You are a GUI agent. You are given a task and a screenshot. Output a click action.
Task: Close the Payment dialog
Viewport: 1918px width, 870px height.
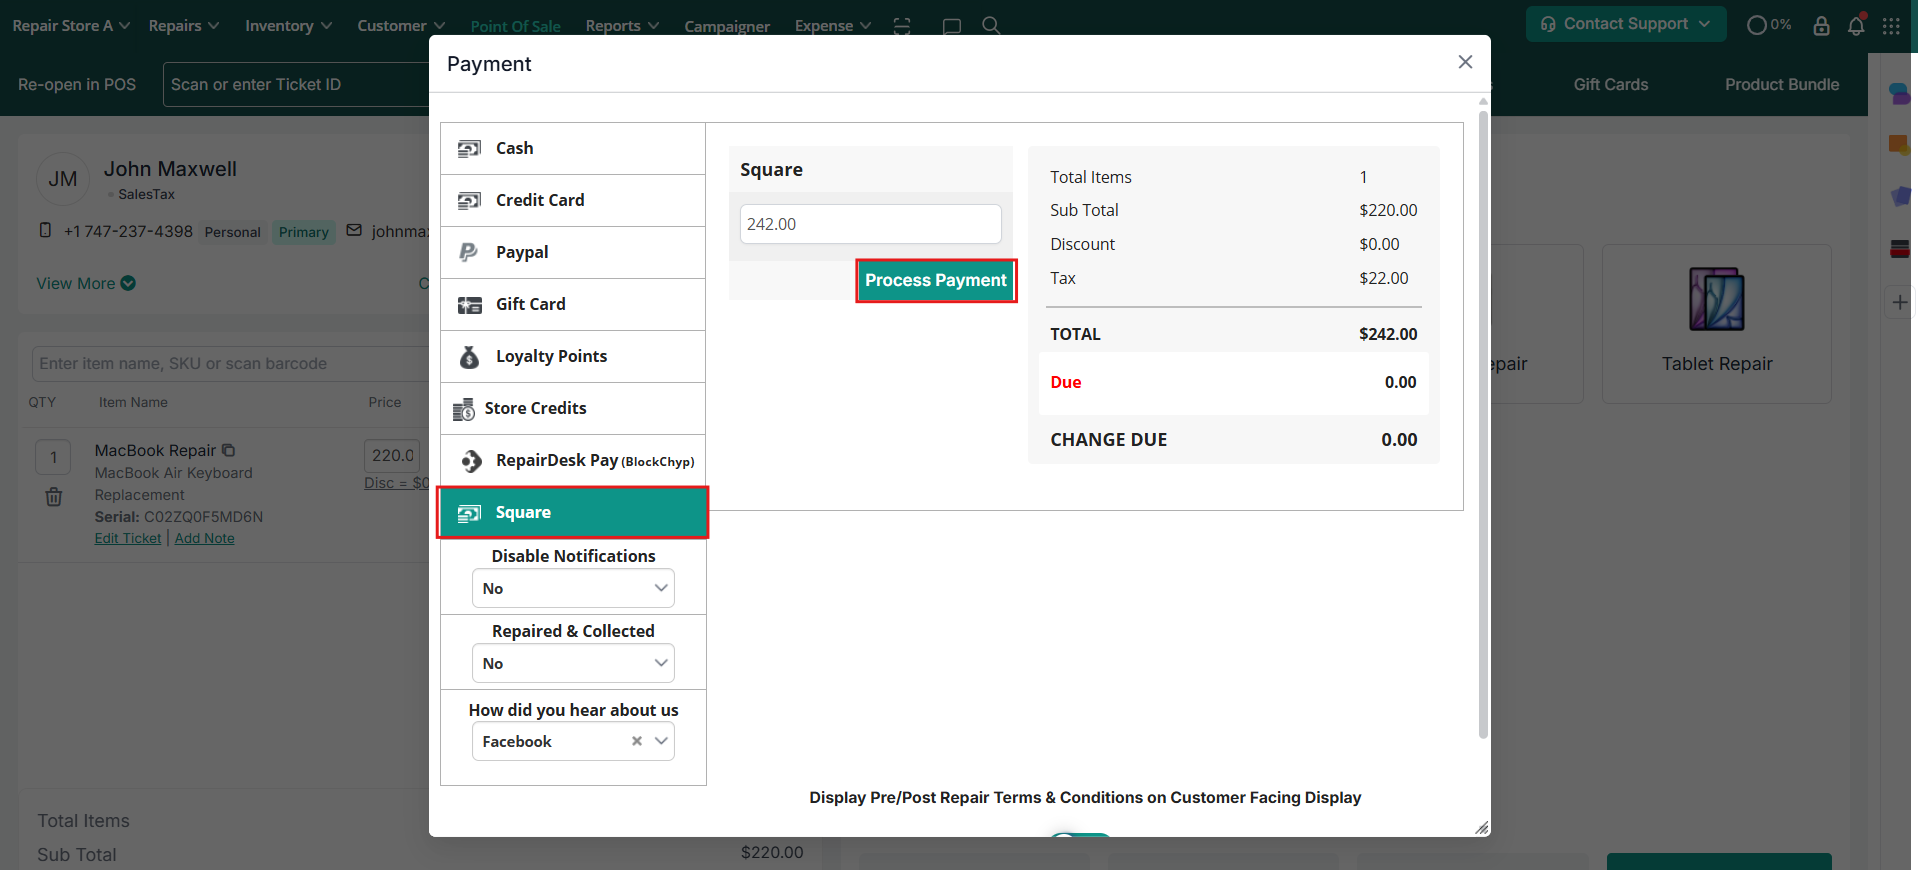pos(1465,62)
